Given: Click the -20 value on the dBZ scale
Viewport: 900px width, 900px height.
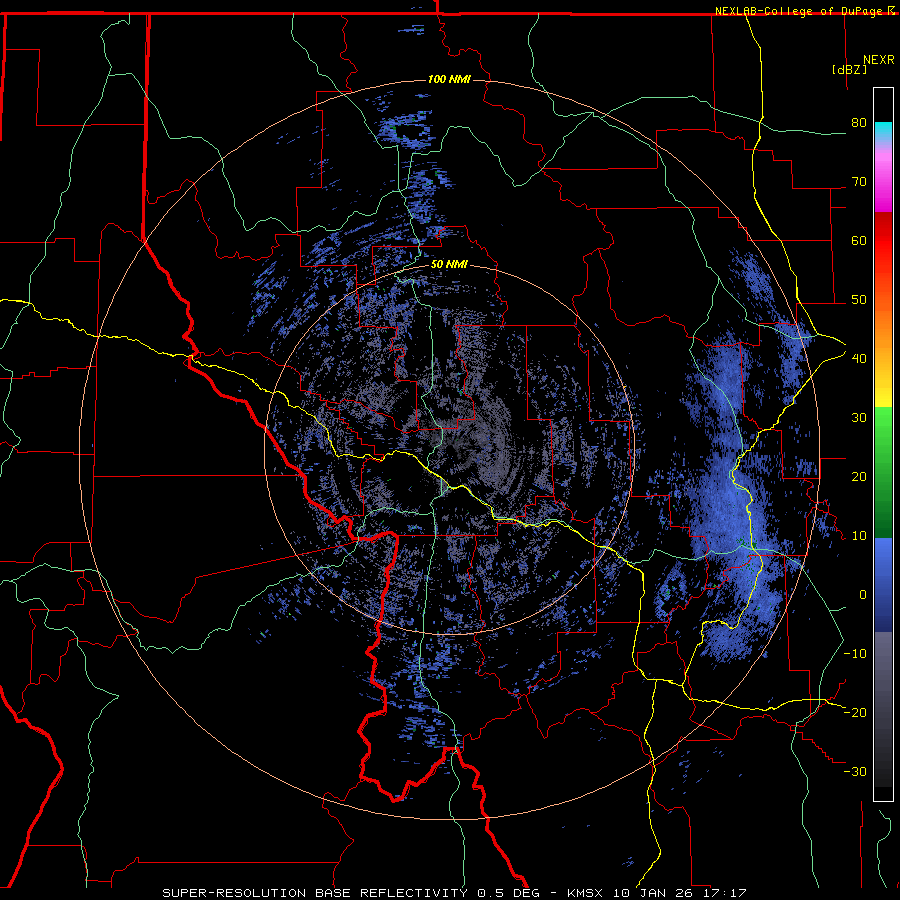Looking at the screenshot, I should pos(855,712).
